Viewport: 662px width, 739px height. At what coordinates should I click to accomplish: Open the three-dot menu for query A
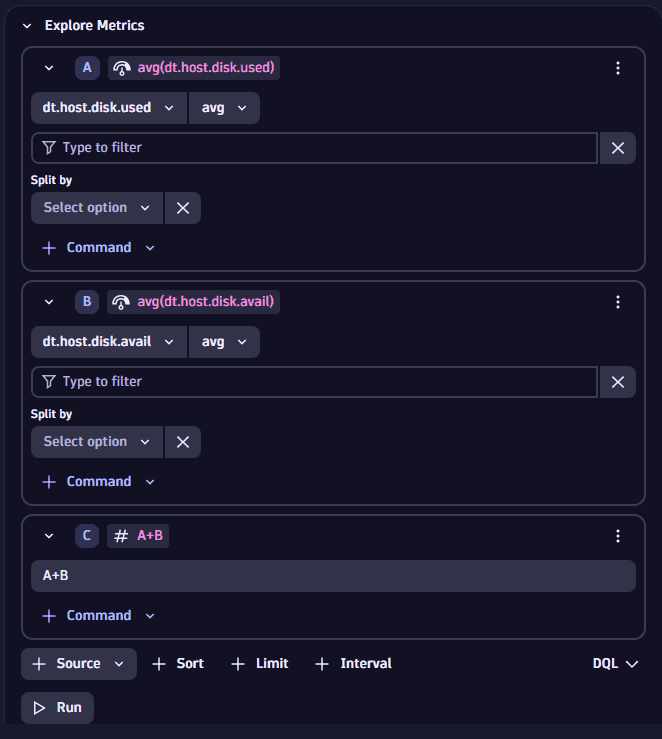point(618,68)
